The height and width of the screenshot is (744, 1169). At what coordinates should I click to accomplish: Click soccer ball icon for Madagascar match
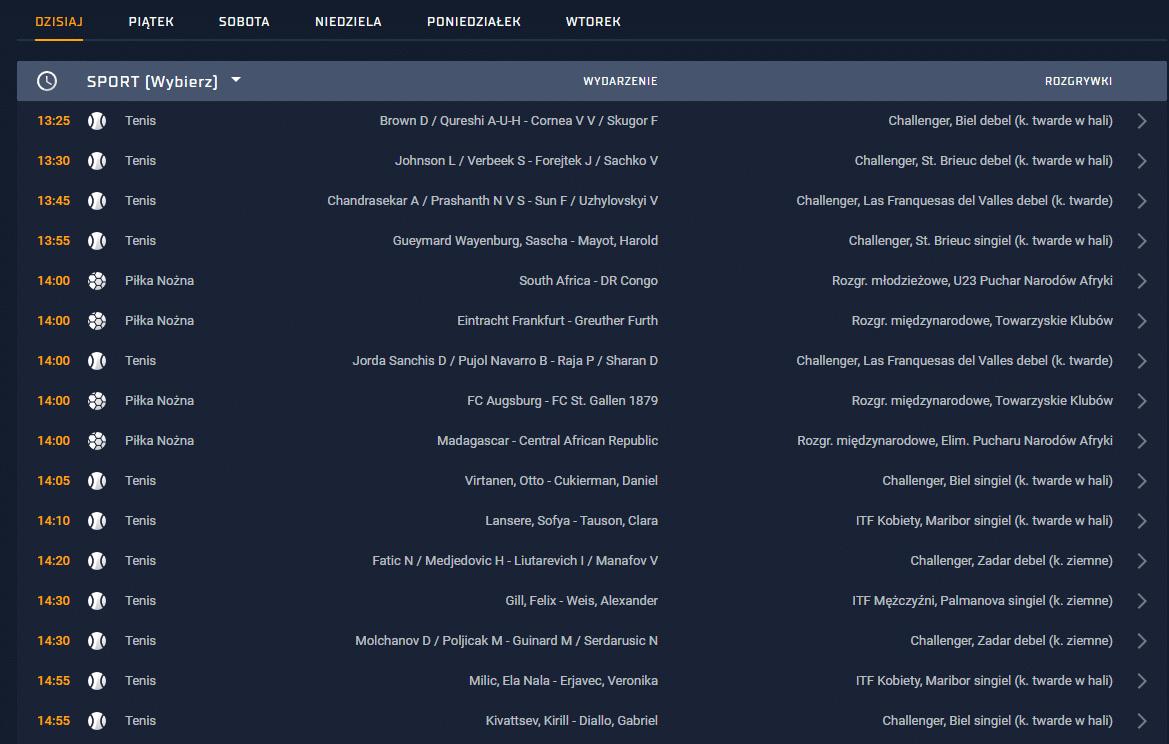pos(97,441)
